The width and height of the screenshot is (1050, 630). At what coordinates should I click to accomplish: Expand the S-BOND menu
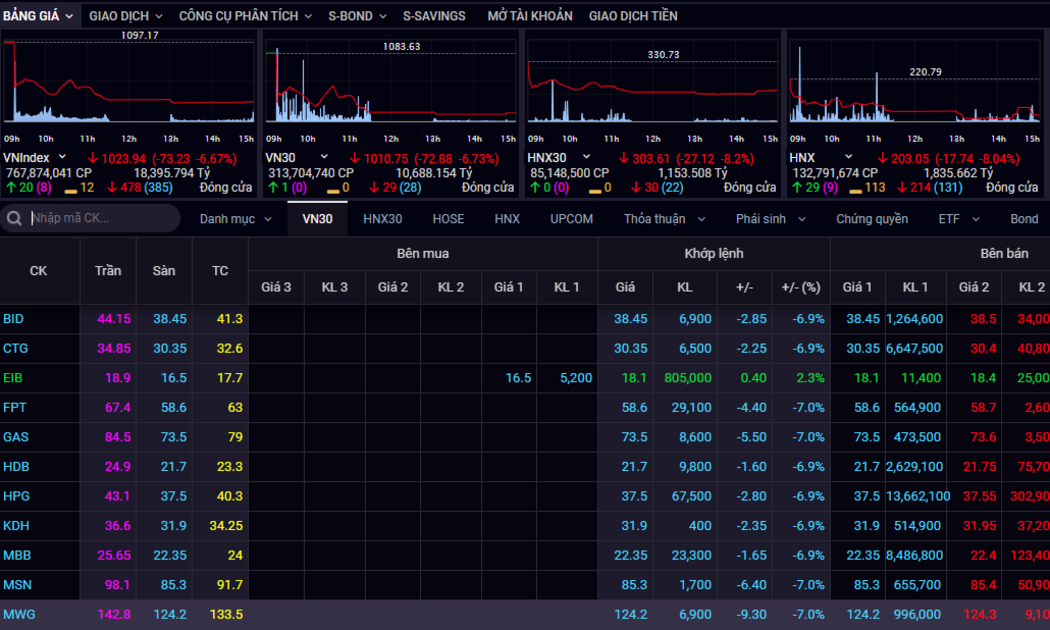coord(356,16)
